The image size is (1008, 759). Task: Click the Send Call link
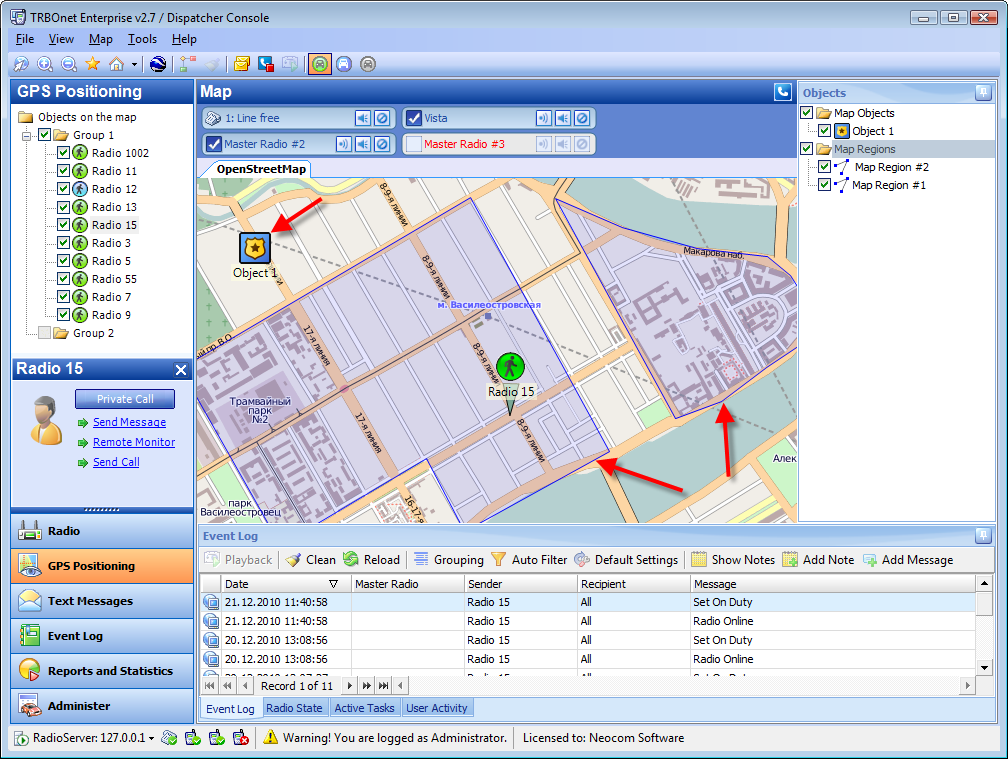pyautogui.click(x=116, y=462)
